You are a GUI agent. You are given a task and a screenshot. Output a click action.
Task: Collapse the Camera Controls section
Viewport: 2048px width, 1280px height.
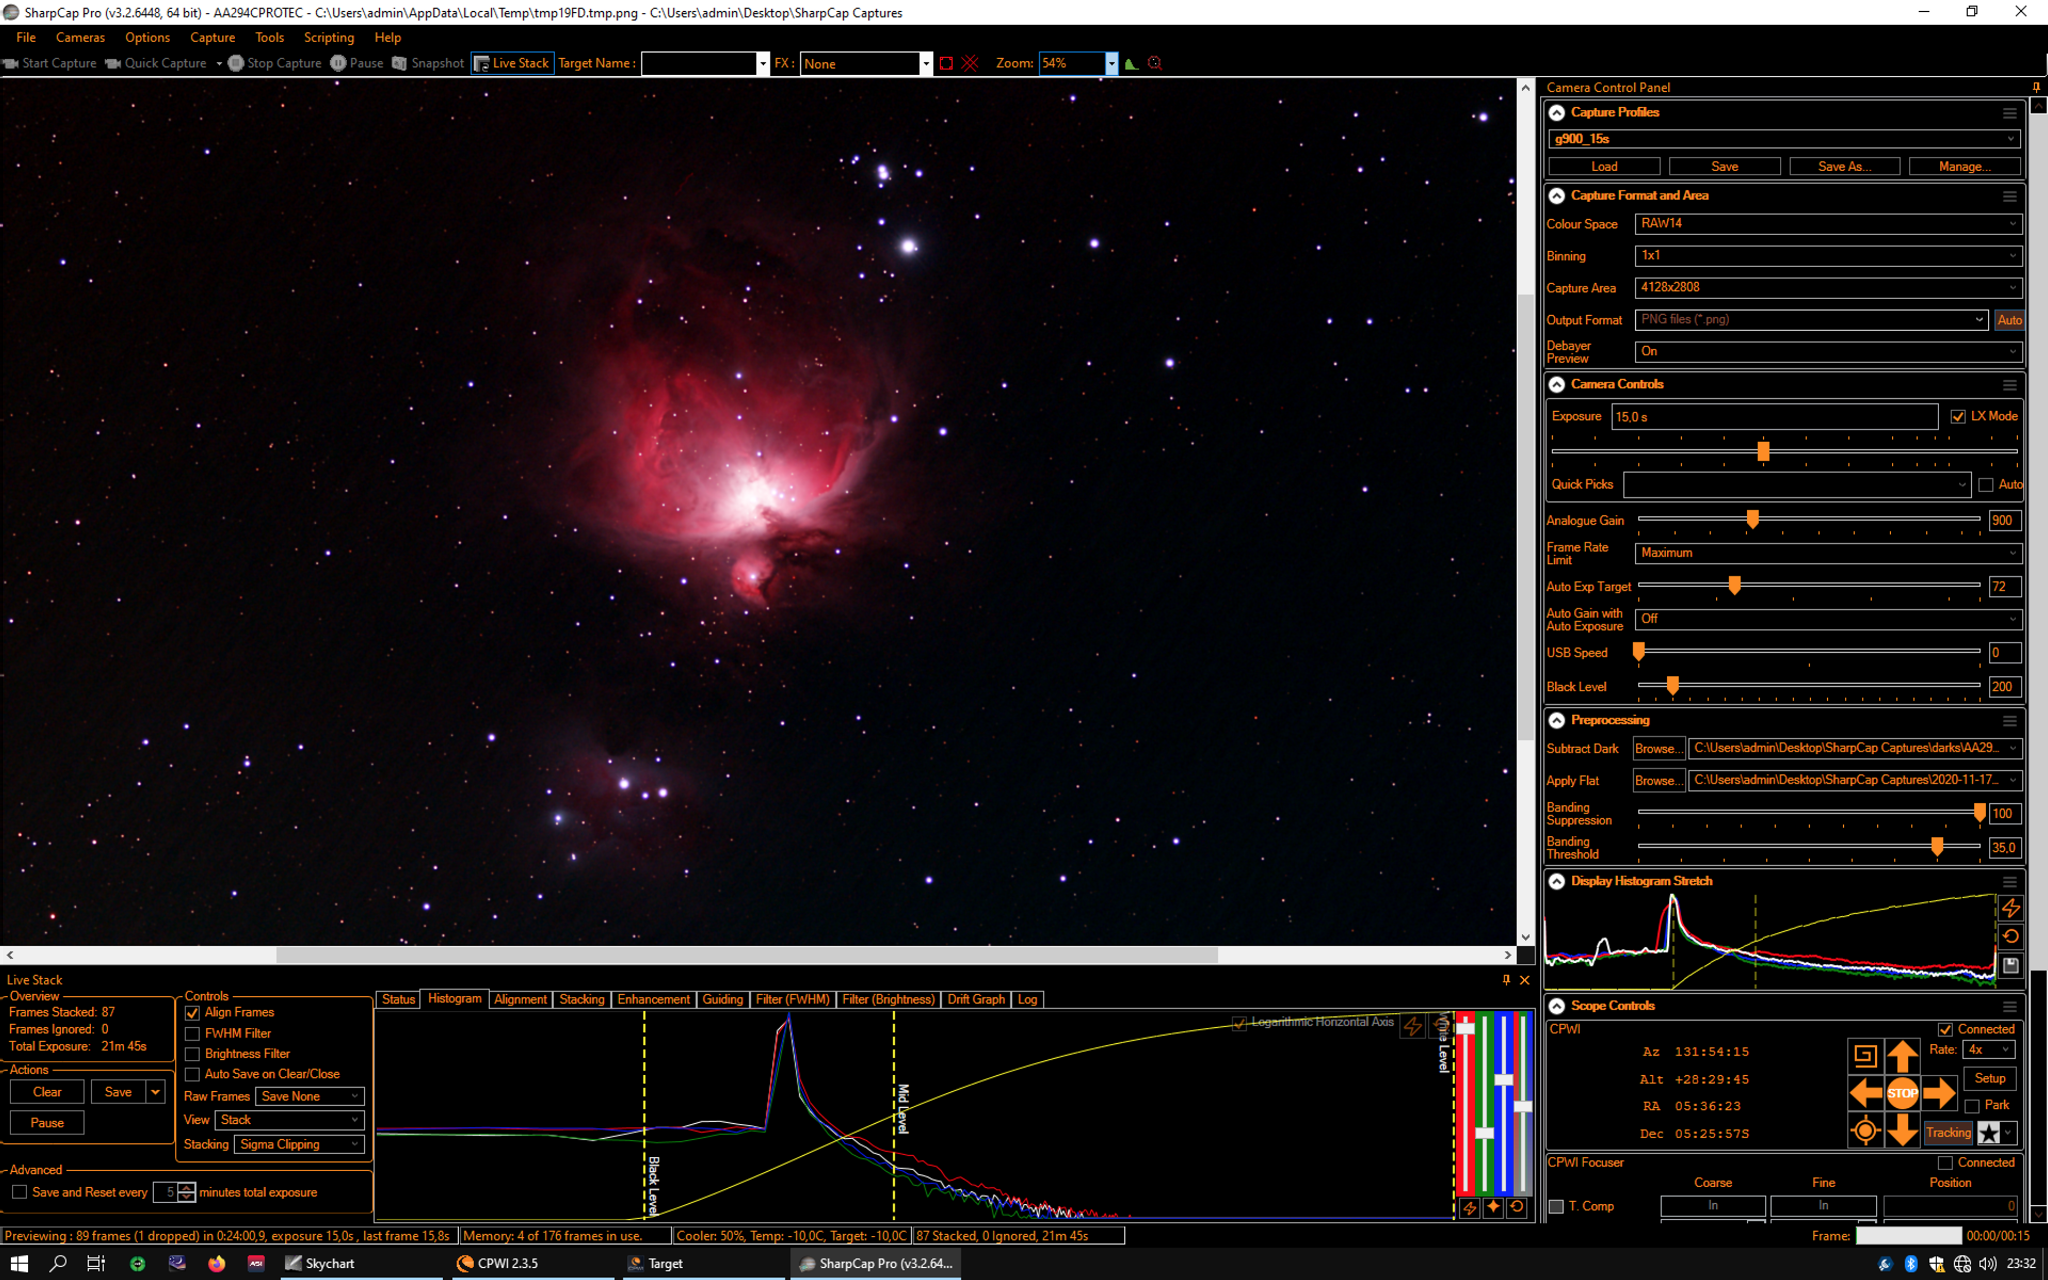coord(1557,384)
